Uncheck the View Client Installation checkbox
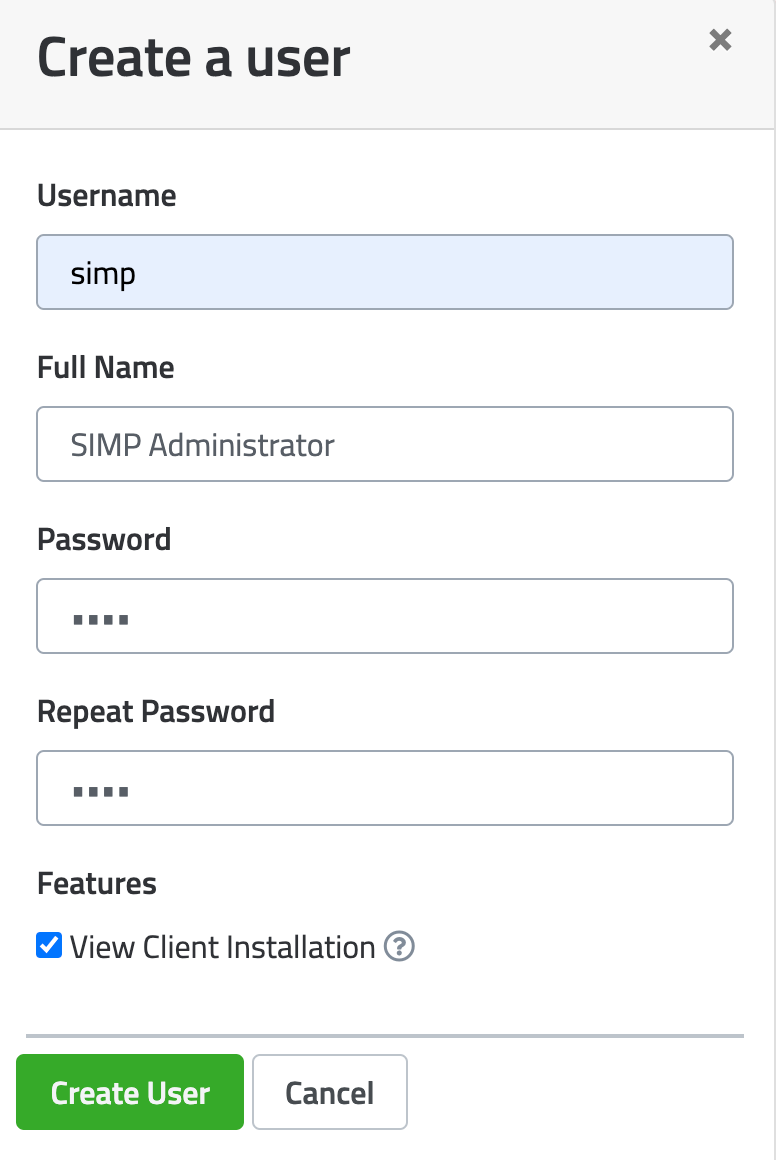776x1160 pixels. [x=49, y=945]
